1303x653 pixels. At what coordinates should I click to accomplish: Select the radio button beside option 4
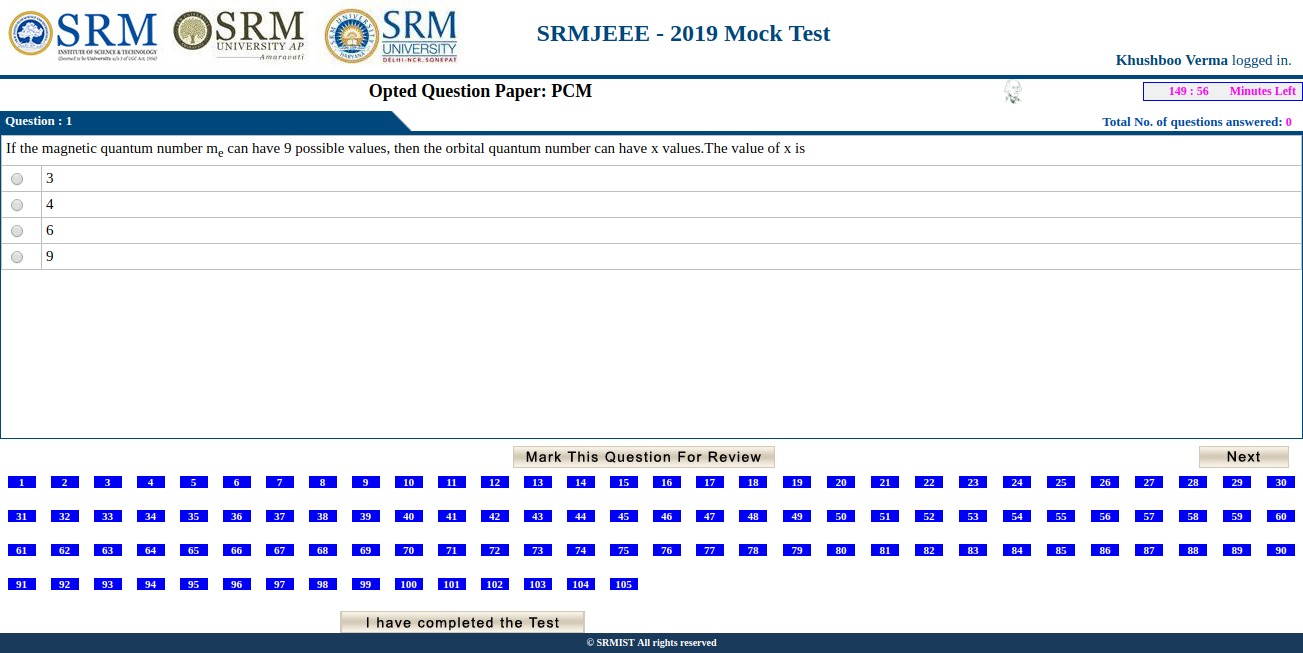[16, 204]
